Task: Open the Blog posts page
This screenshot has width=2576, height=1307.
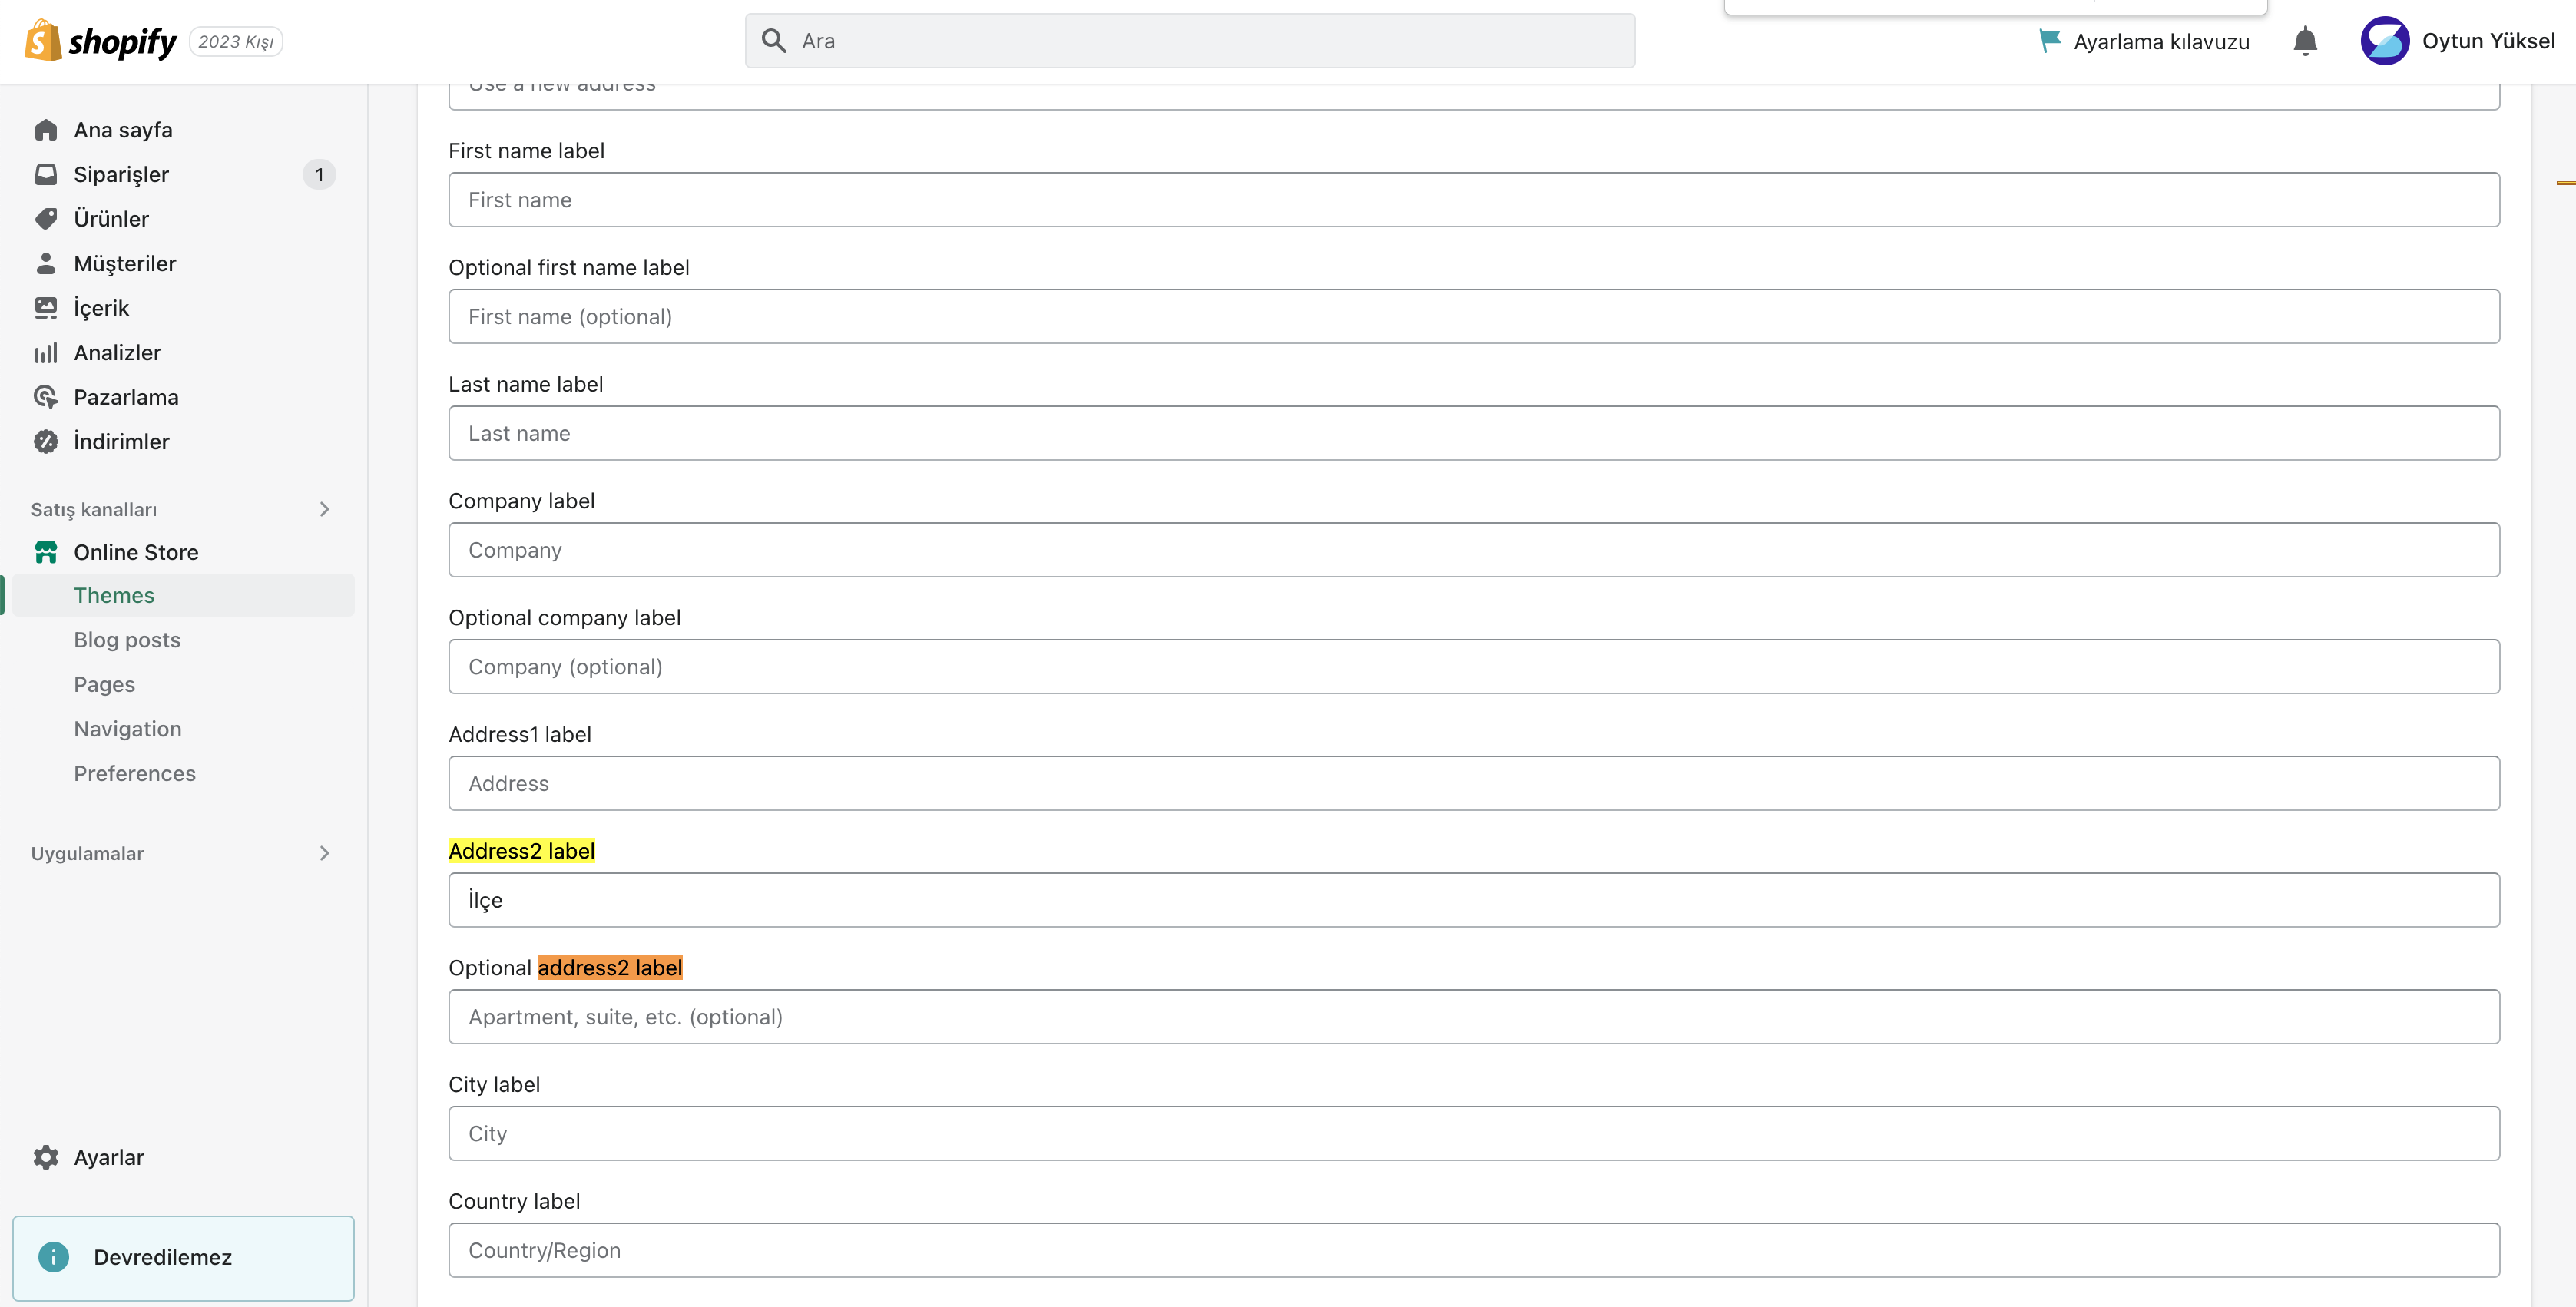Action: pos(127,639)
